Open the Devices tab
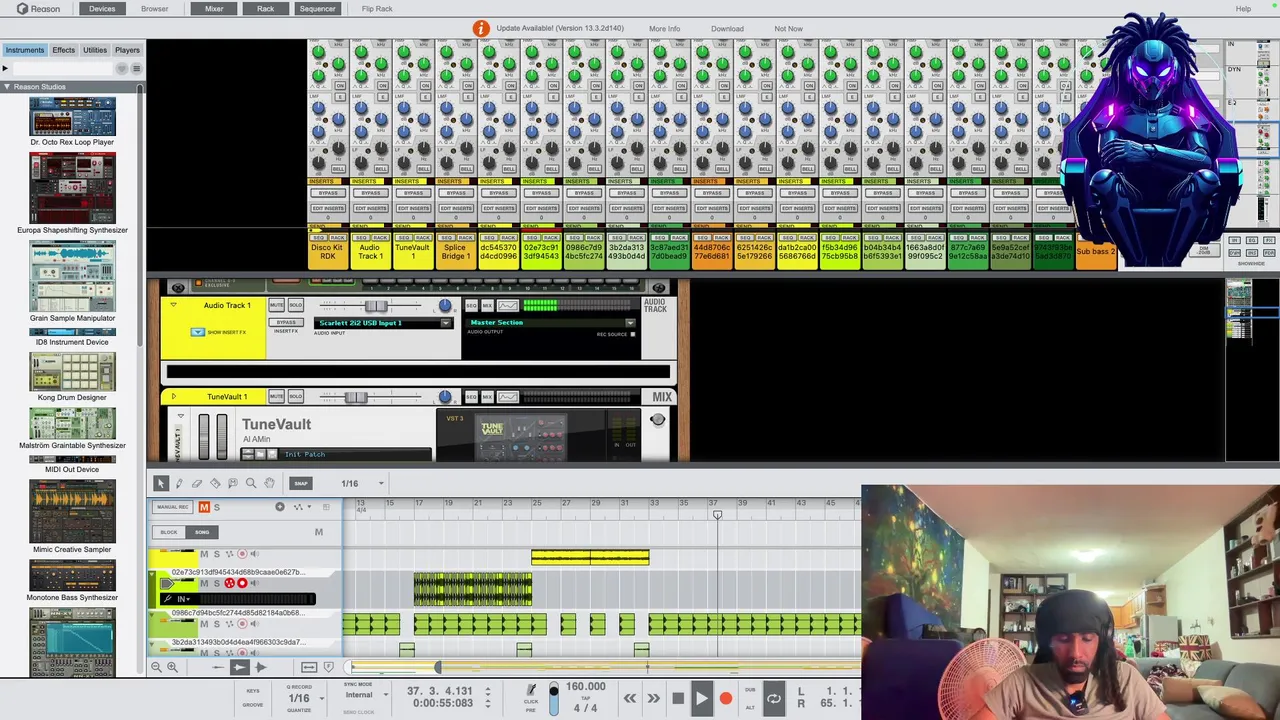The image size is (1280, 720). point(102,9)
